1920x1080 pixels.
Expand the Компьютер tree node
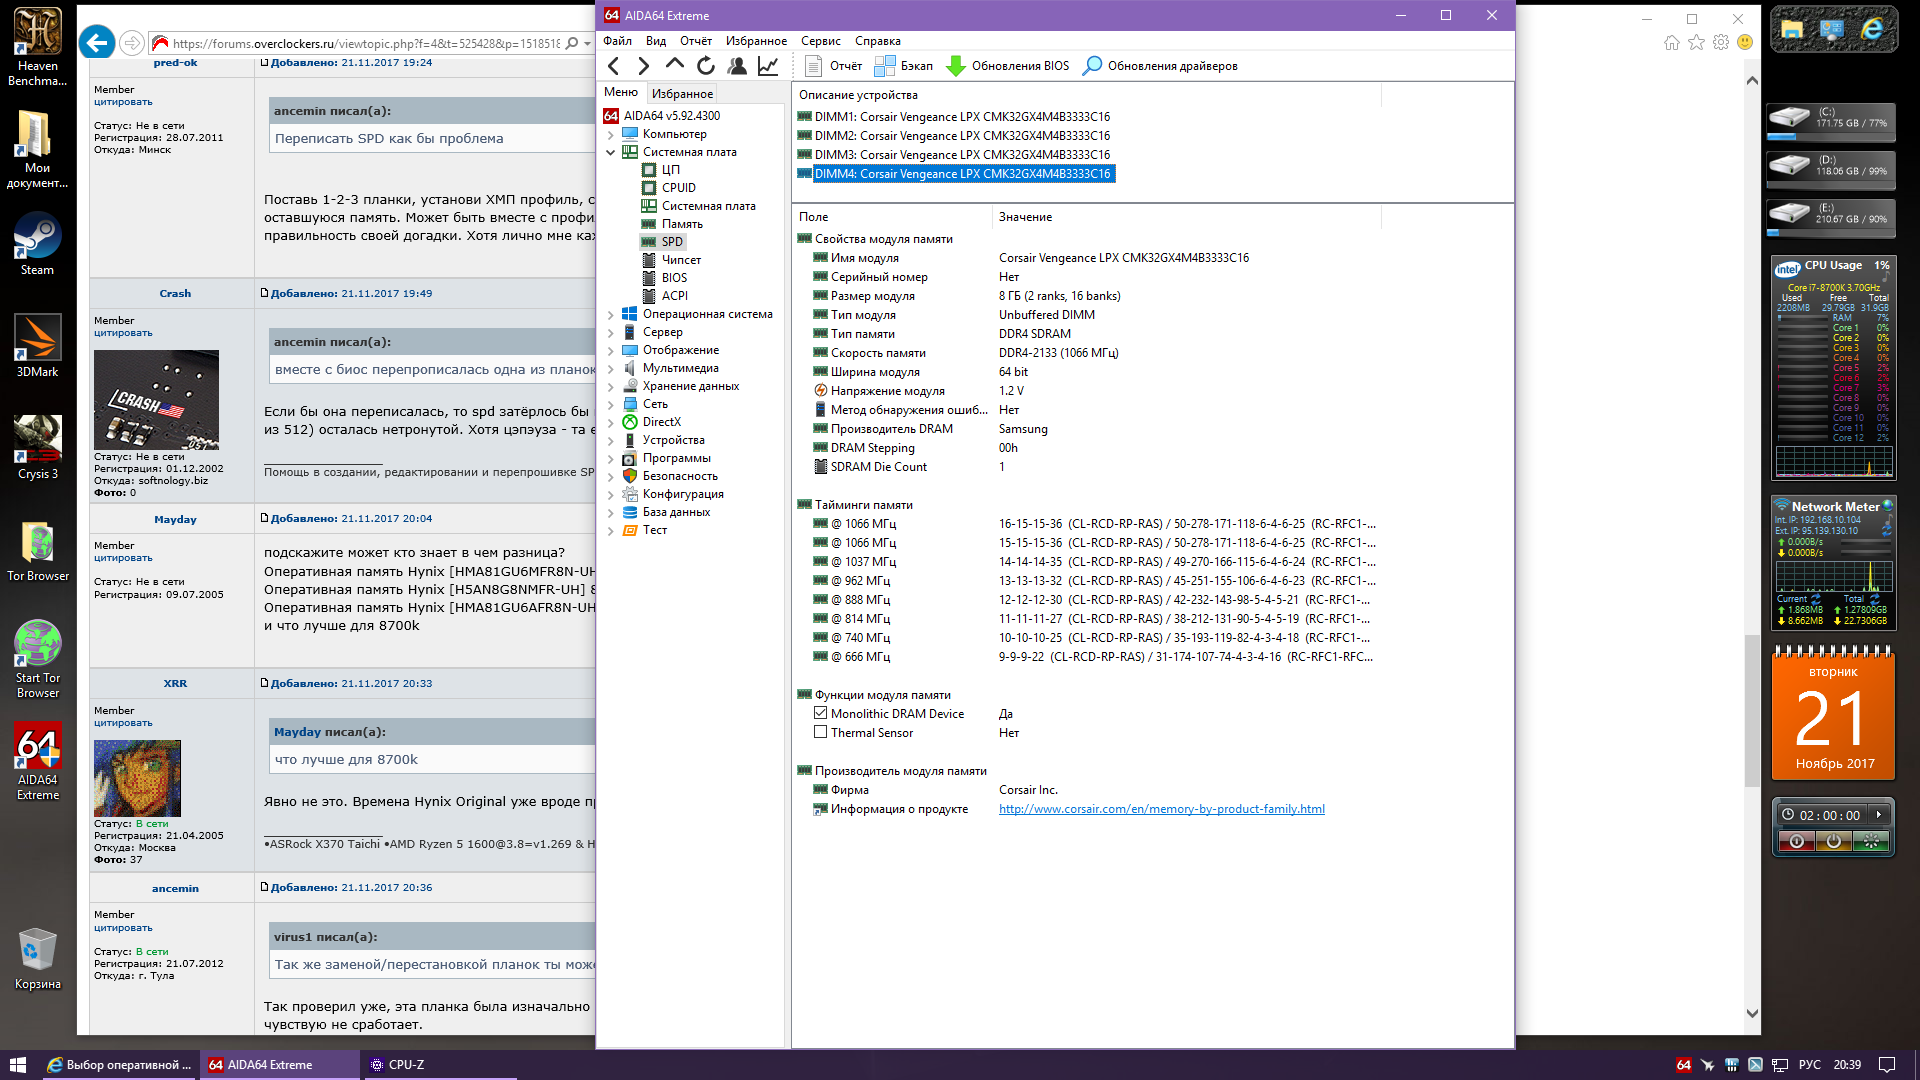610,134
